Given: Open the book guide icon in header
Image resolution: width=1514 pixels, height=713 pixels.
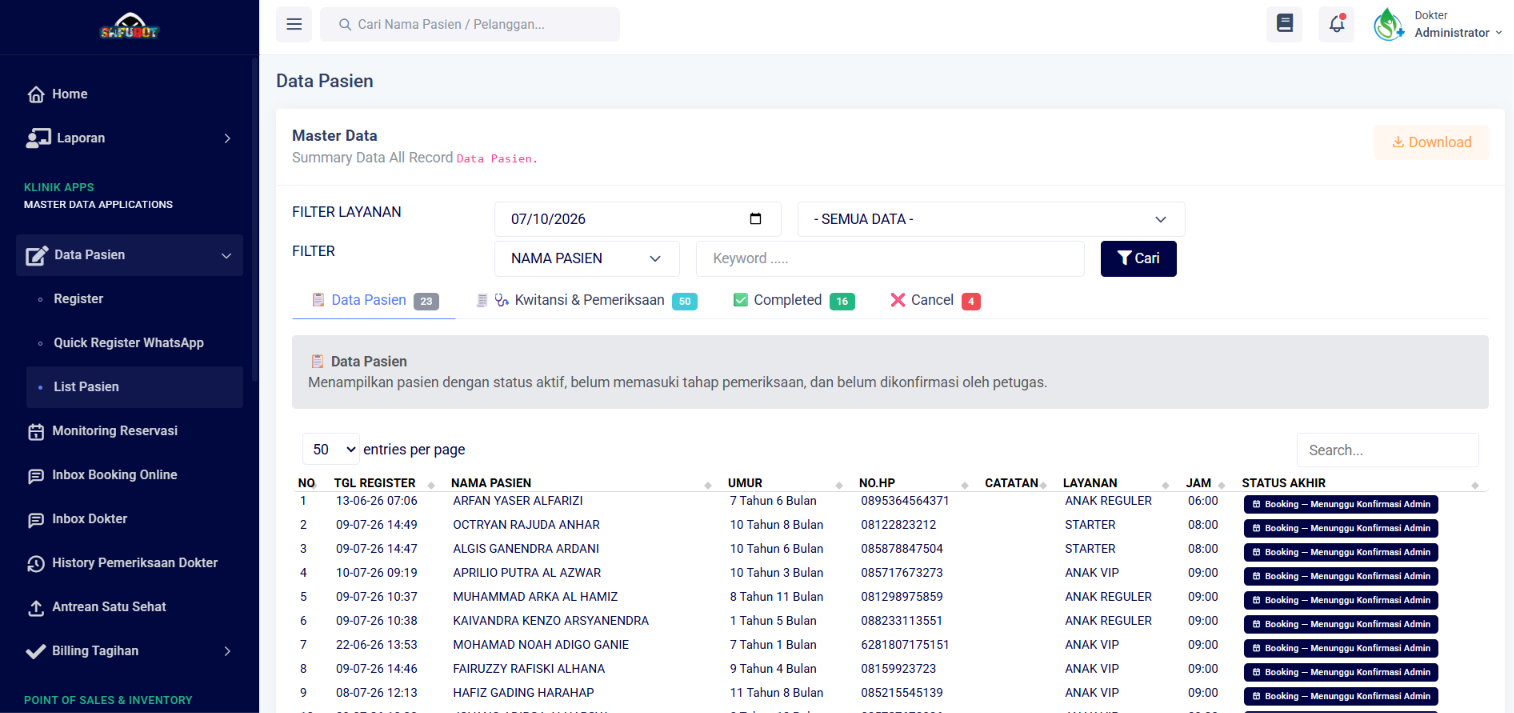Looking at the screenshot, I should (x=1284, y=24).
